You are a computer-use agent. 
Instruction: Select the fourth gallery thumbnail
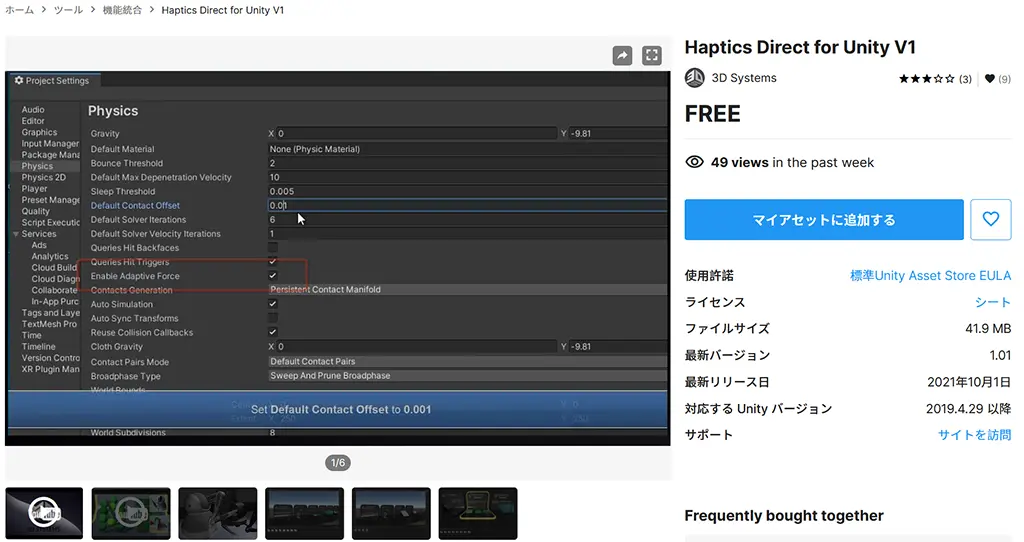click(x=304, y=513)
